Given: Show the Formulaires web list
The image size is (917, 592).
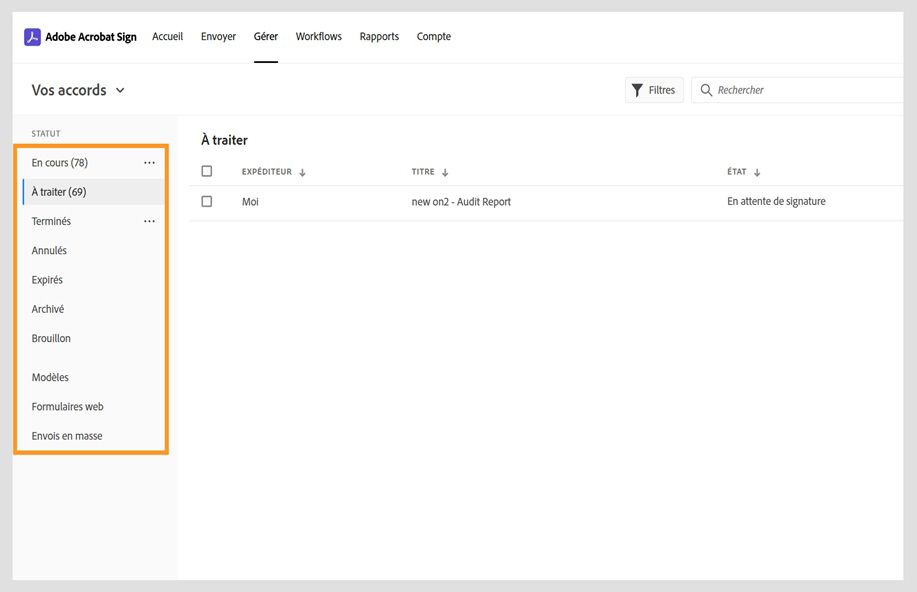Looking at the screenshot, I should pyautogui.click(x=67, y=407).
